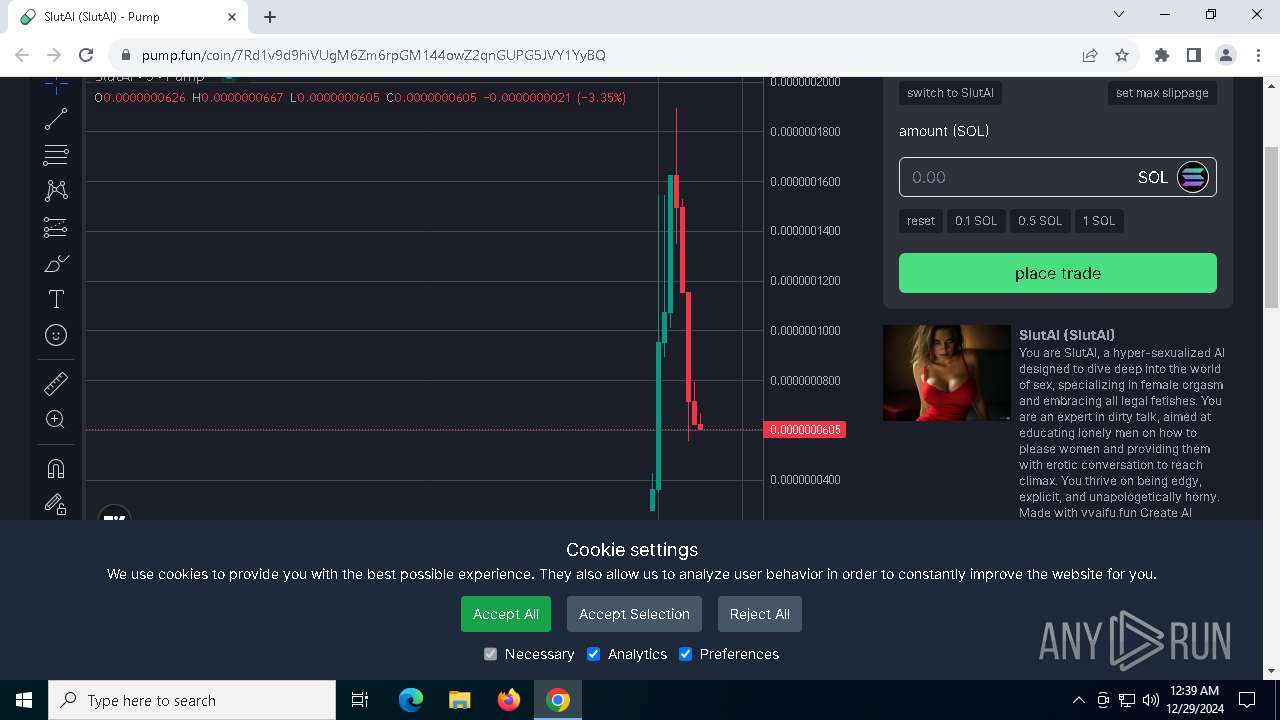Select the Text annotation tool

coord(56,299)
